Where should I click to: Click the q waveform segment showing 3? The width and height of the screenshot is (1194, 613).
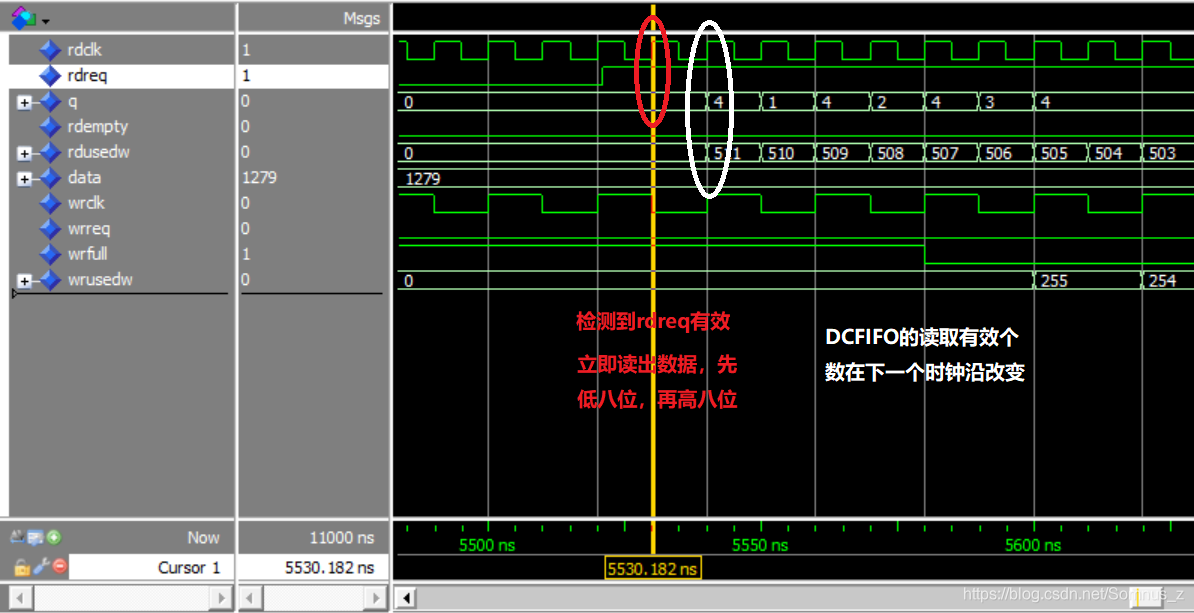pyautogui.click(x=1006, y=102)
